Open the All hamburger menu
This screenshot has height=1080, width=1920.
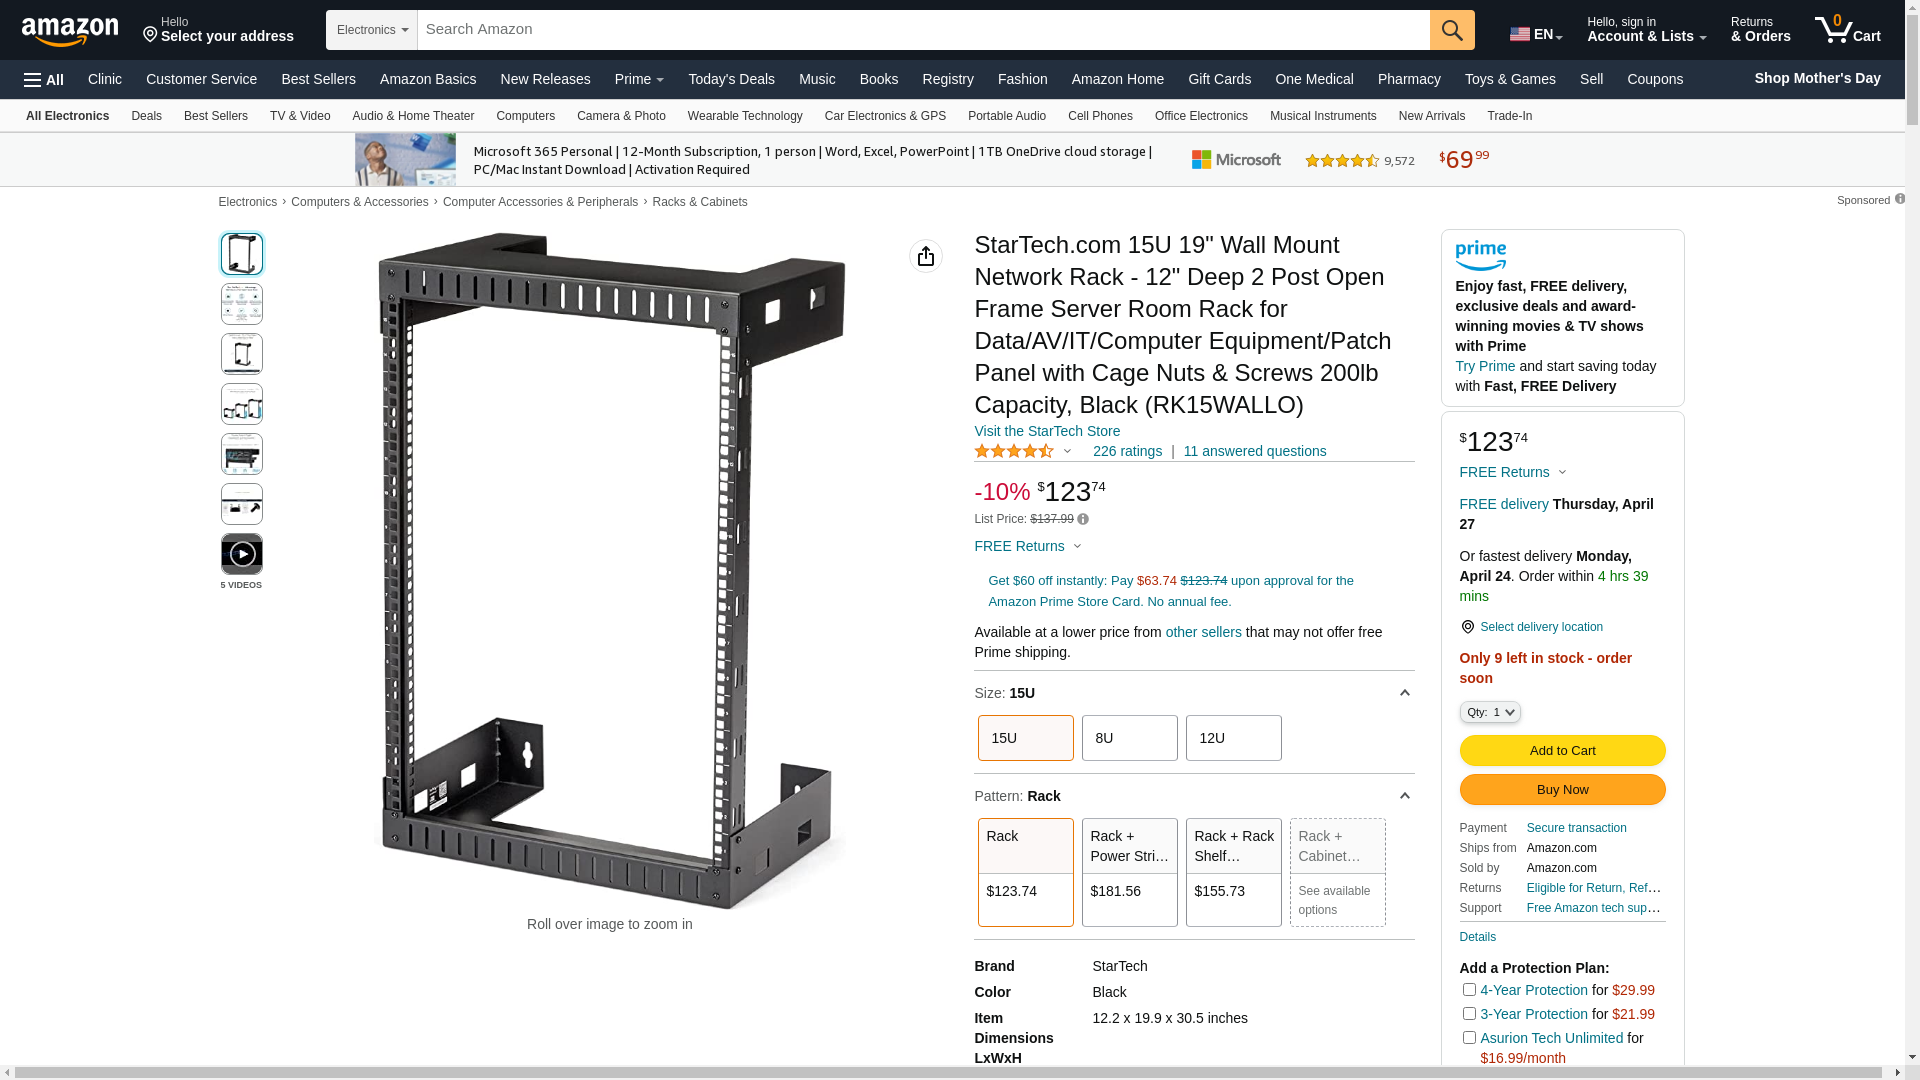pyautogui.click(x=44, y=80)
